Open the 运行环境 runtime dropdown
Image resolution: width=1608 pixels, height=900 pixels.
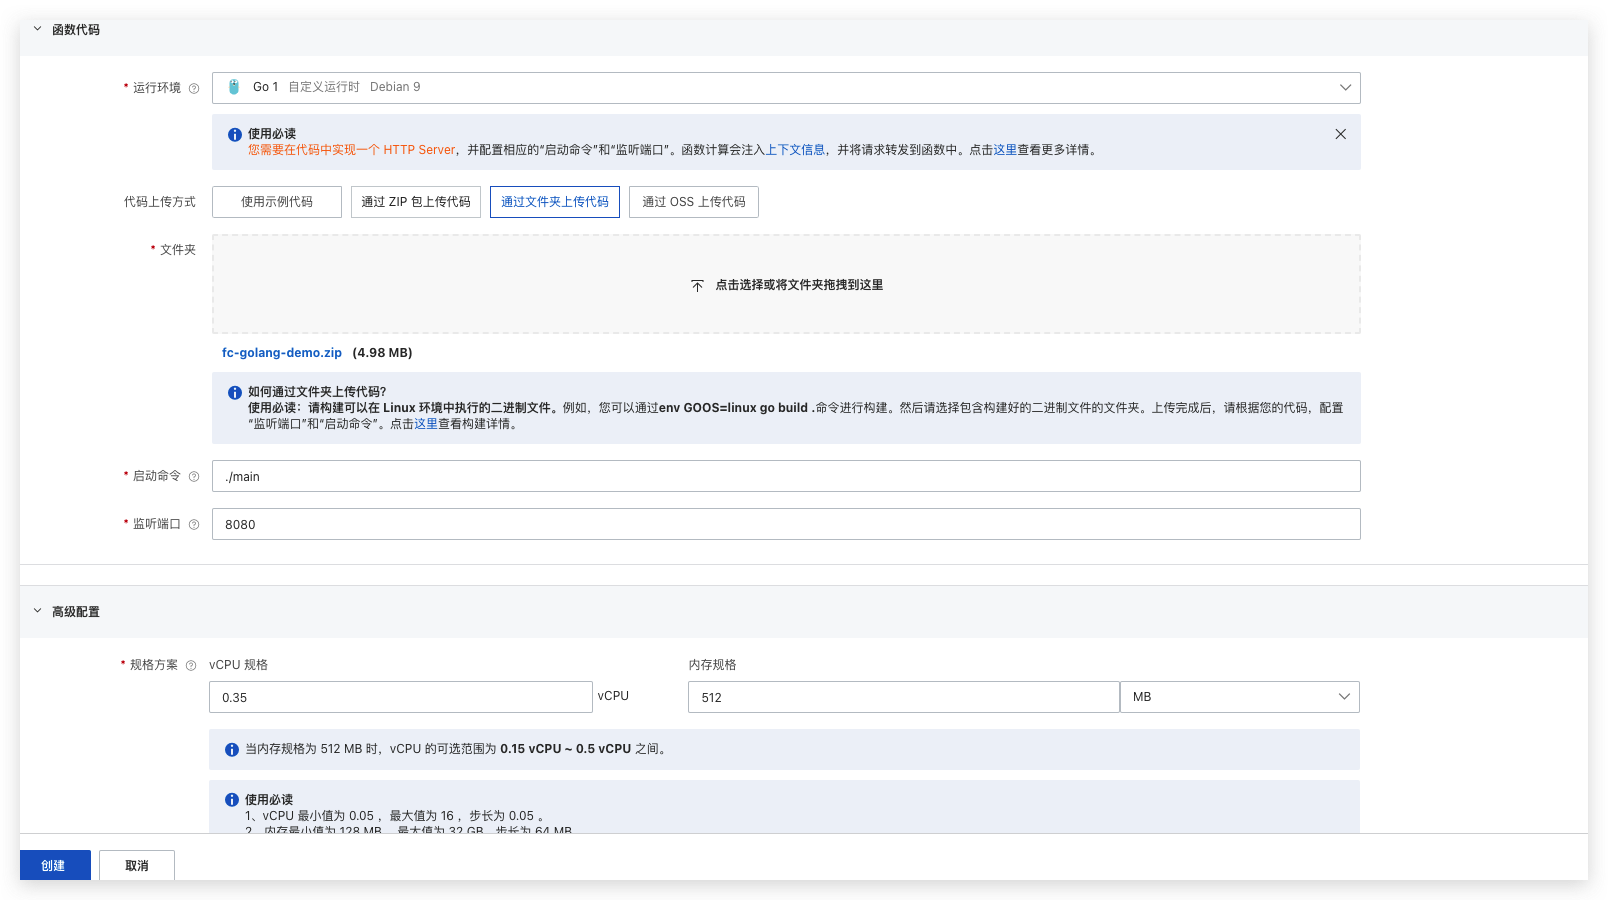[786, 88]
